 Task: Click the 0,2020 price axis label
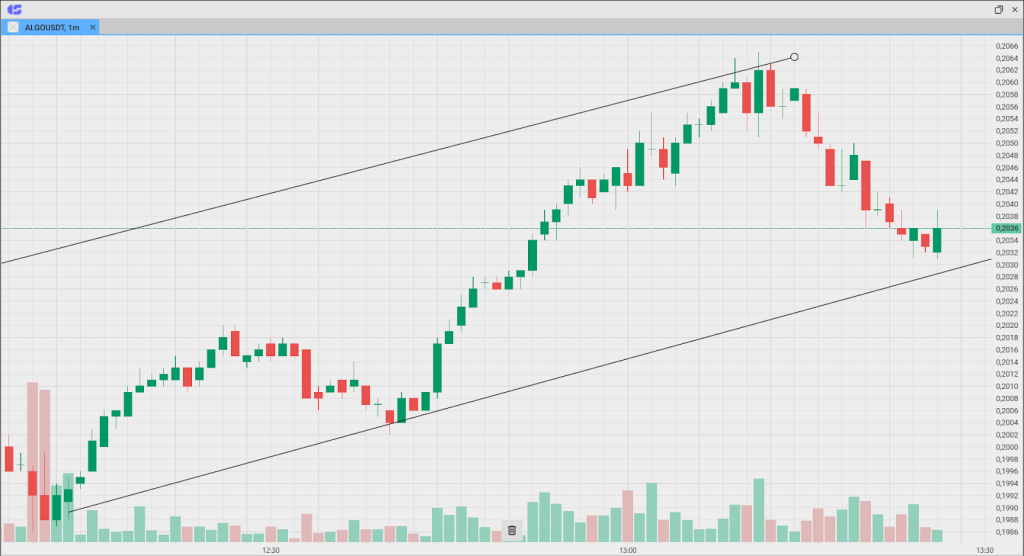(x=1006, y=326)
